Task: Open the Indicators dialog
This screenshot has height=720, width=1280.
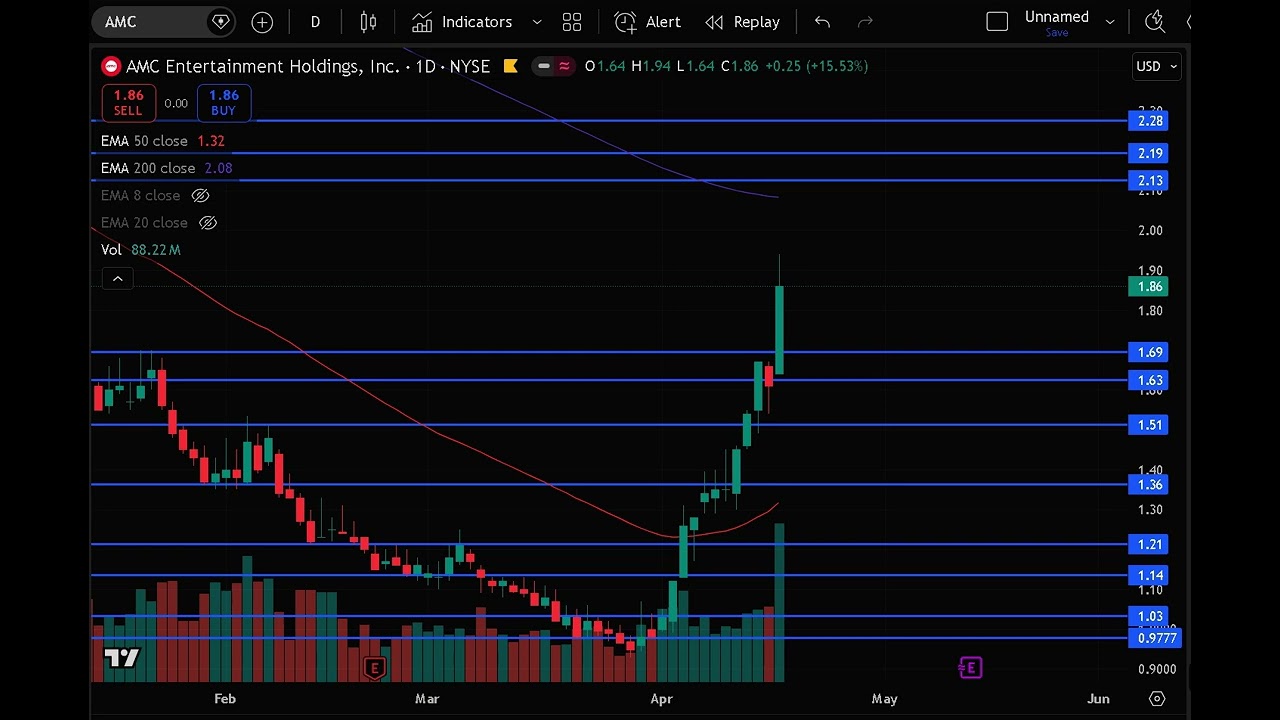Action: pyautogui.click(x=463, y=21)
